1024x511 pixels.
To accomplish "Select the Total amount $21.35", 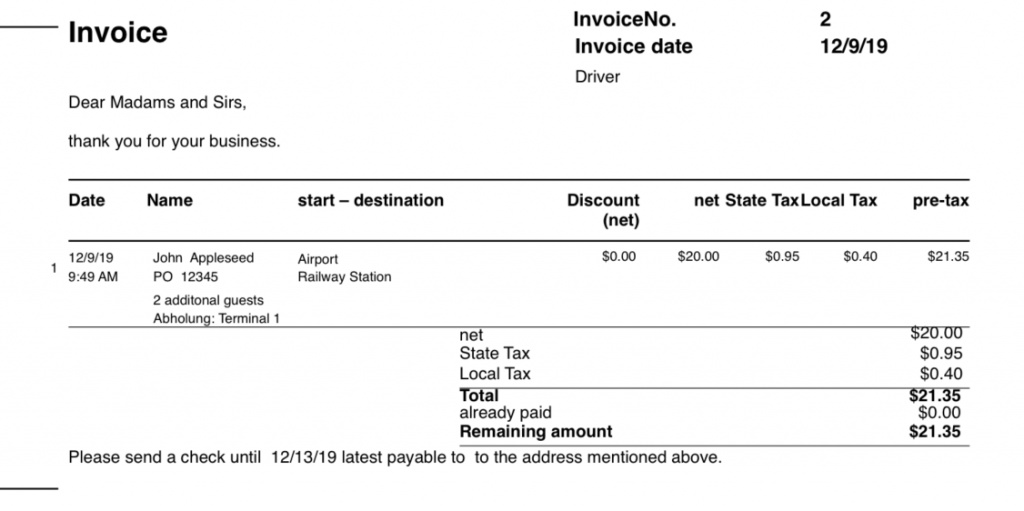I will 935,395.
